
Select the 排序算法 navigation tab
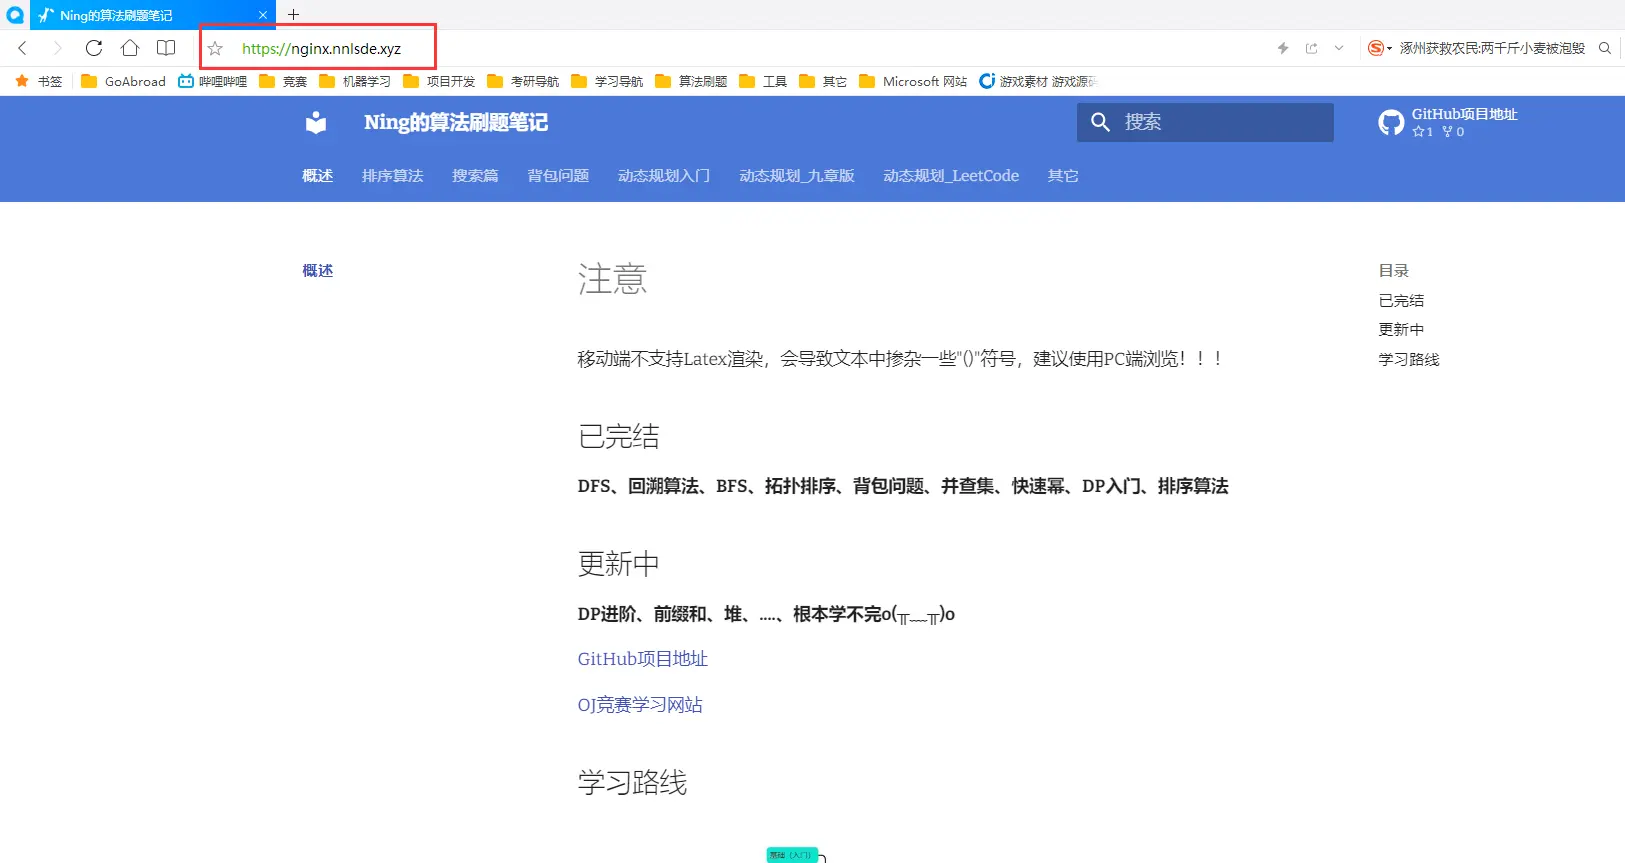pyautogui.click(x=393, y=176)
